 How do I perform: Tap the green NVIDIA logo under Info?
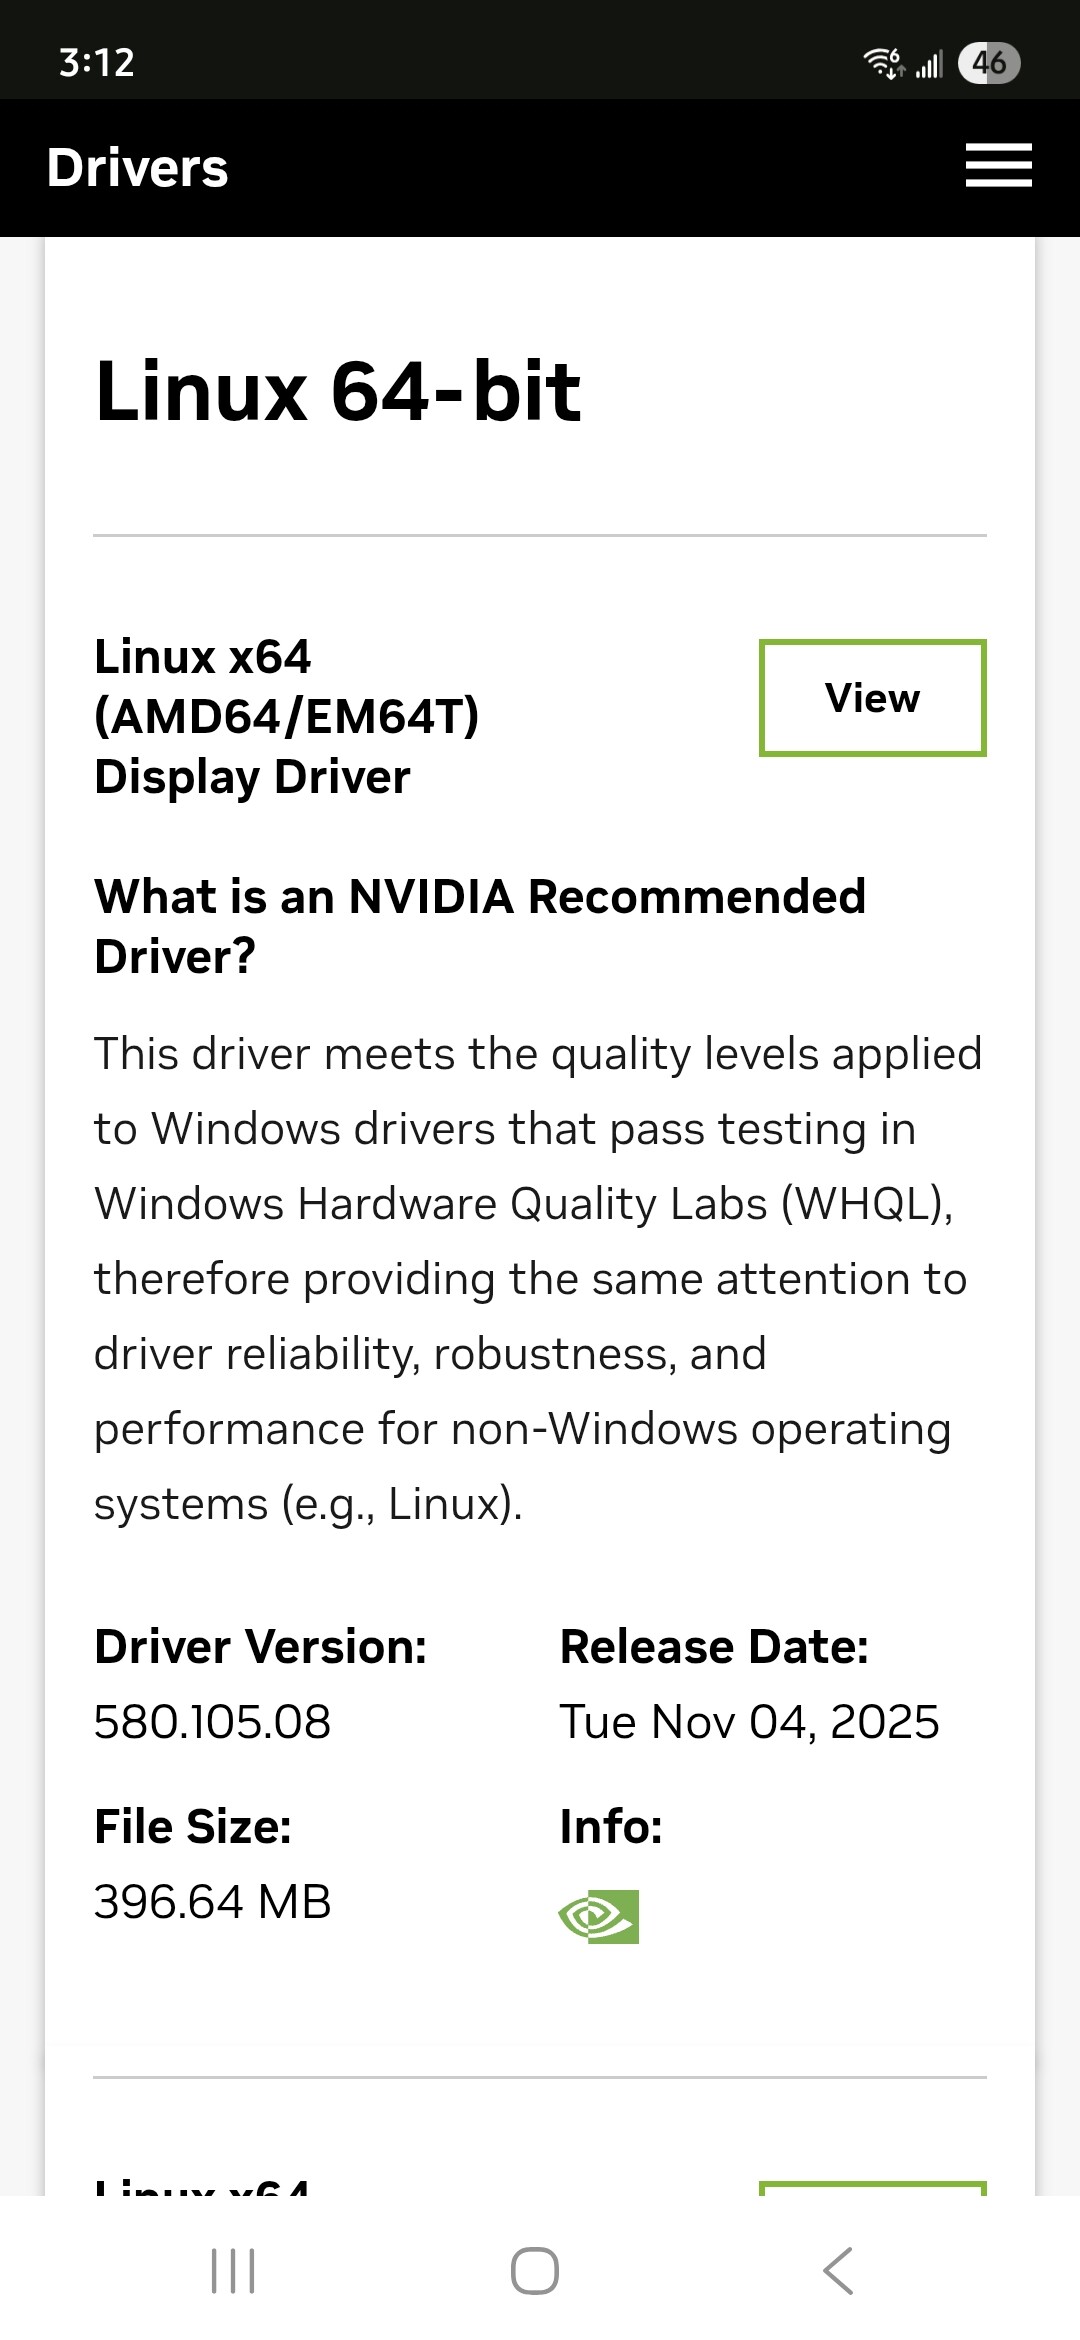599,1916
